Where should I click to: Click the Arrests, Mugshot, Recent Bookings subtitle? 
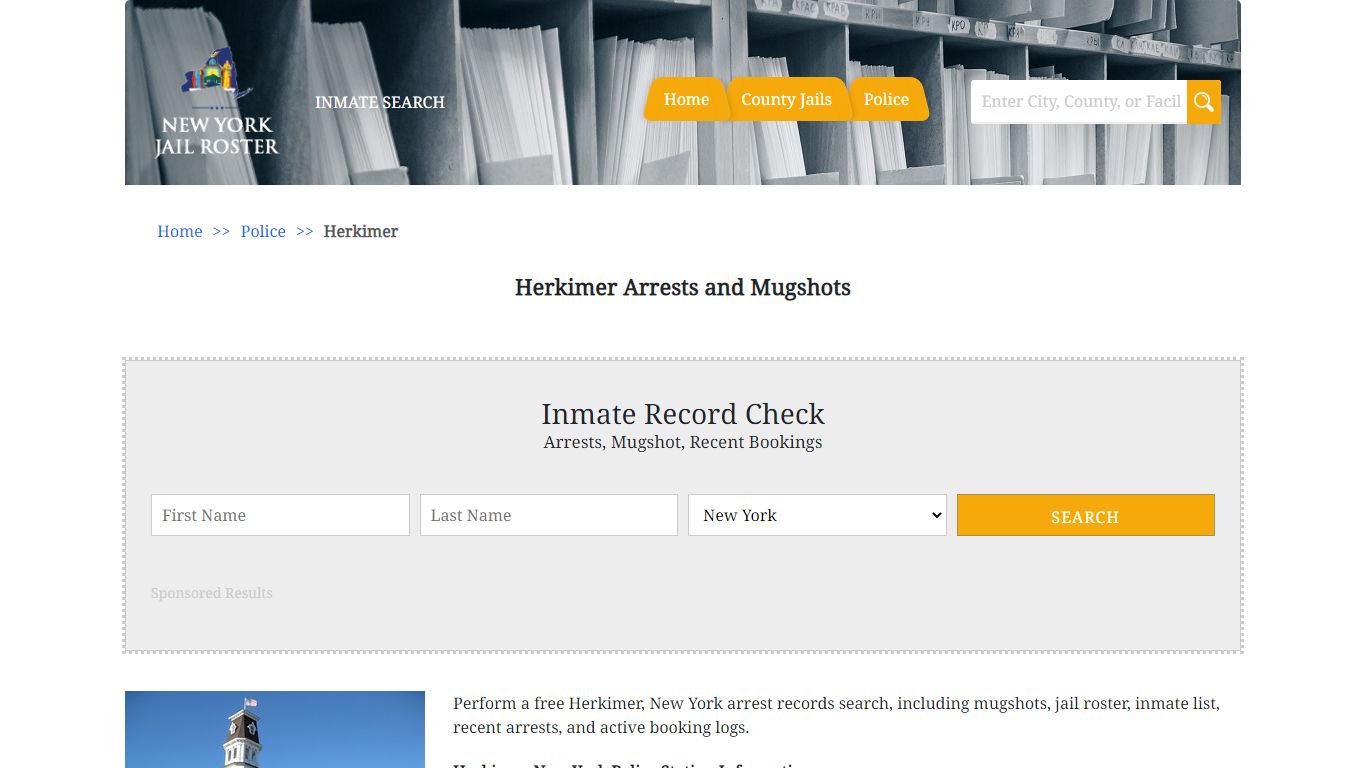tap(683, 442)
